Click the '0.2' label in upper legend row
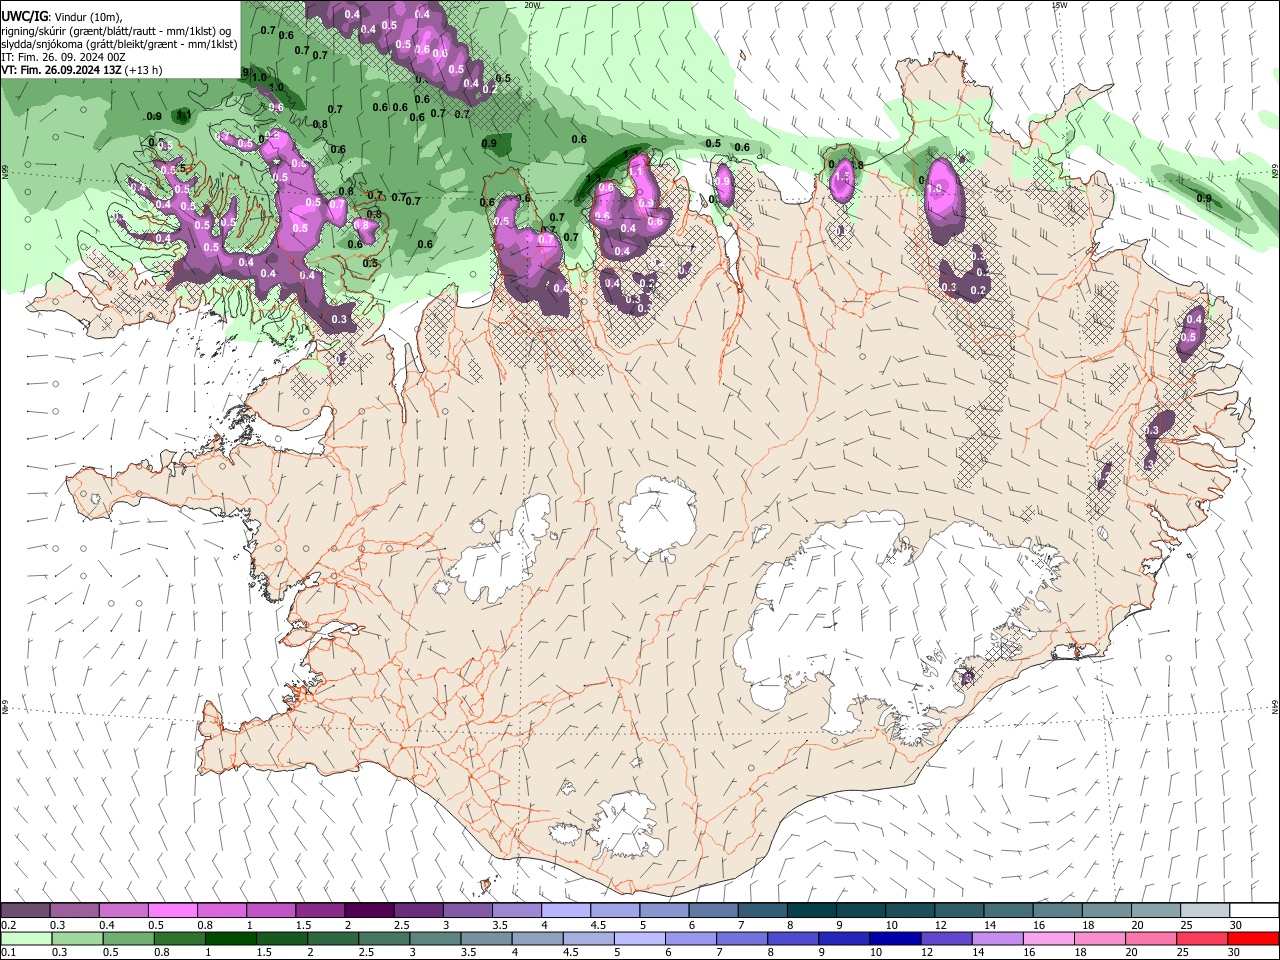1280x960 pixels. (x=9, y=925)
